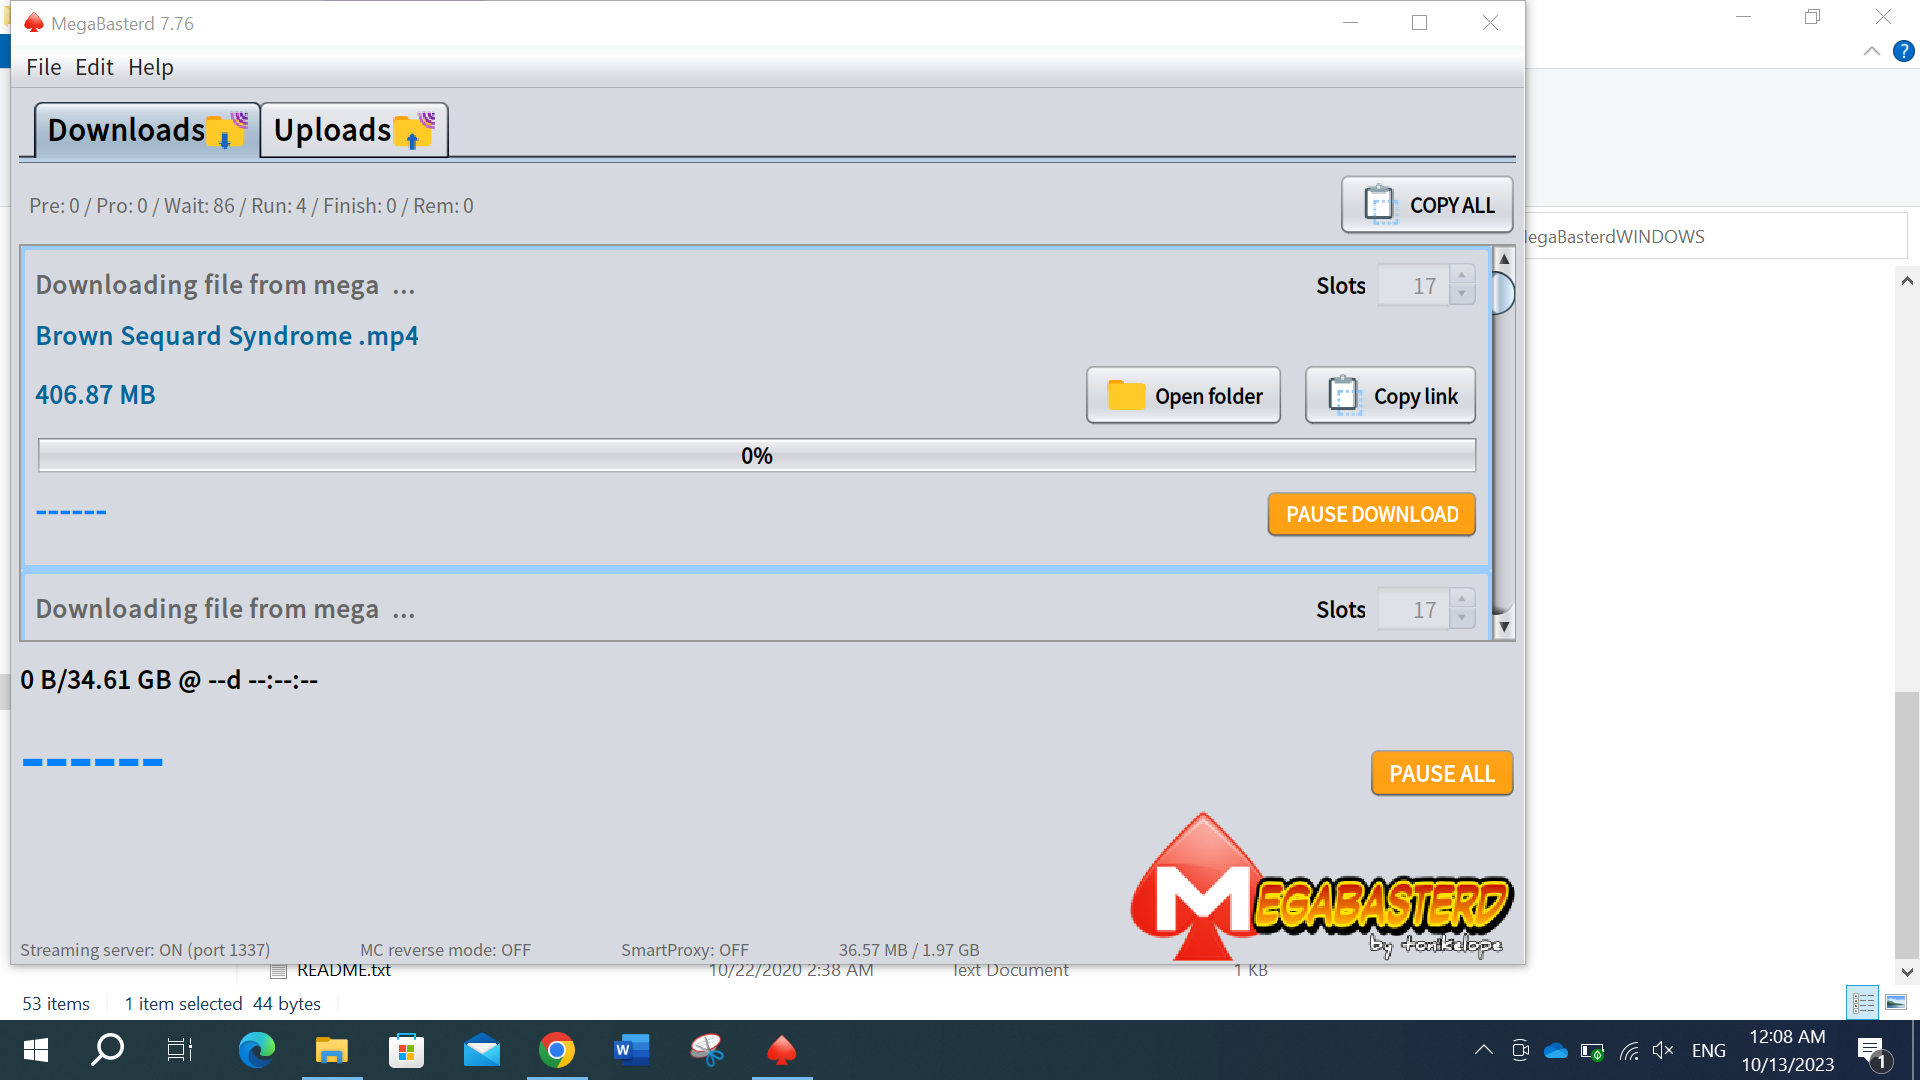
Task: Click the 0% progress bar
Action: 756,455
